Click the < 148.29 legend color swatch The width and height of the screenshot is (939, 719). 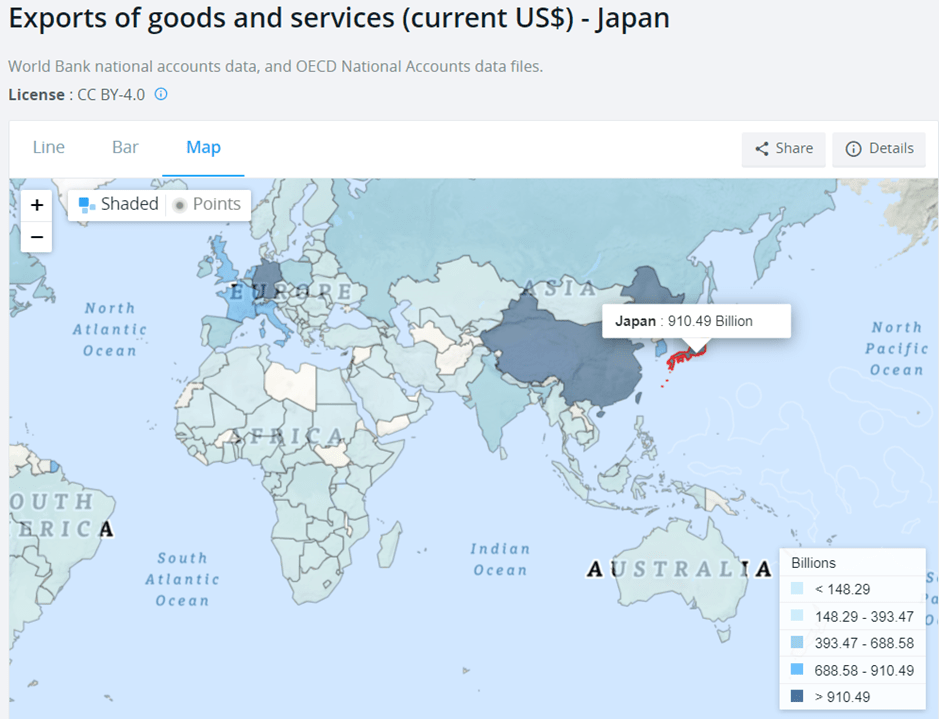click(796, 589)
